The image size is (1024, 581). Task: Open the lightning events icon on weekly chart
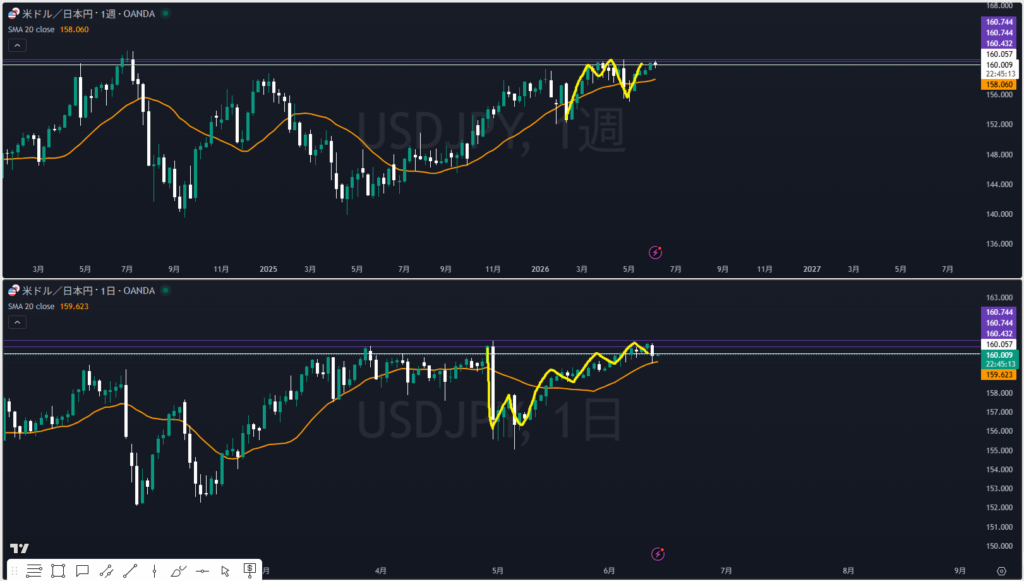[x=655, y=252]
